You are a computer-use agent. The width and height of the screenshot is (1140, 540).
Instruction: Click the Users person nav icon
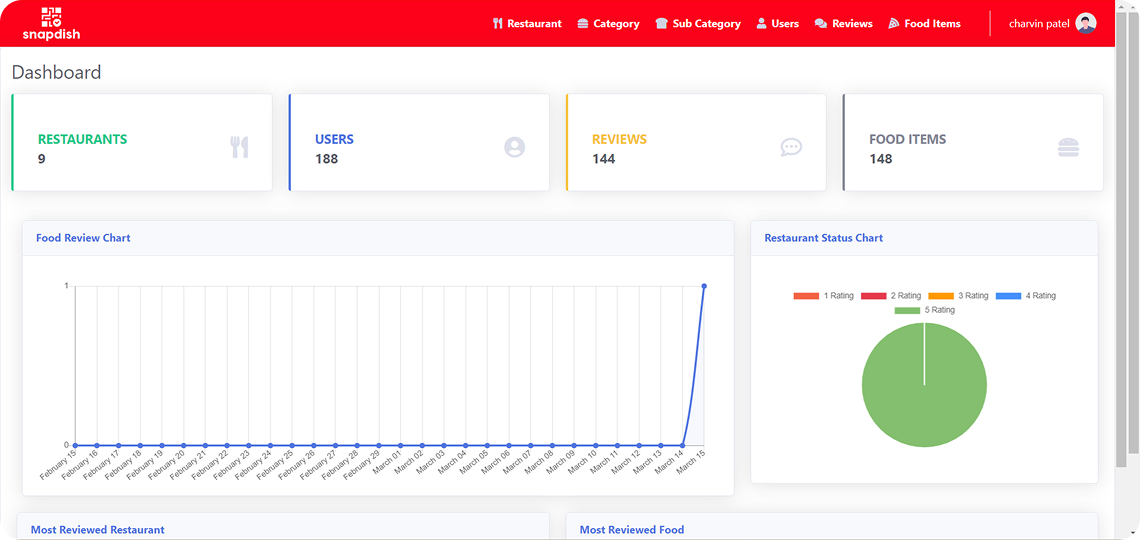(761, 23)
